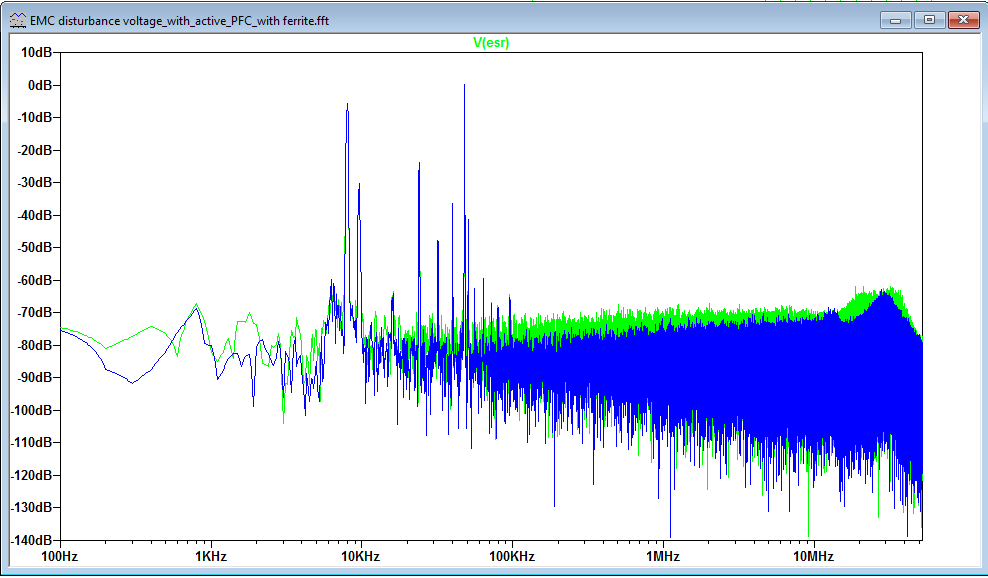Click the 10MHz frequency axis label
This screenshot has height=578, width=988.
(813, 557)
